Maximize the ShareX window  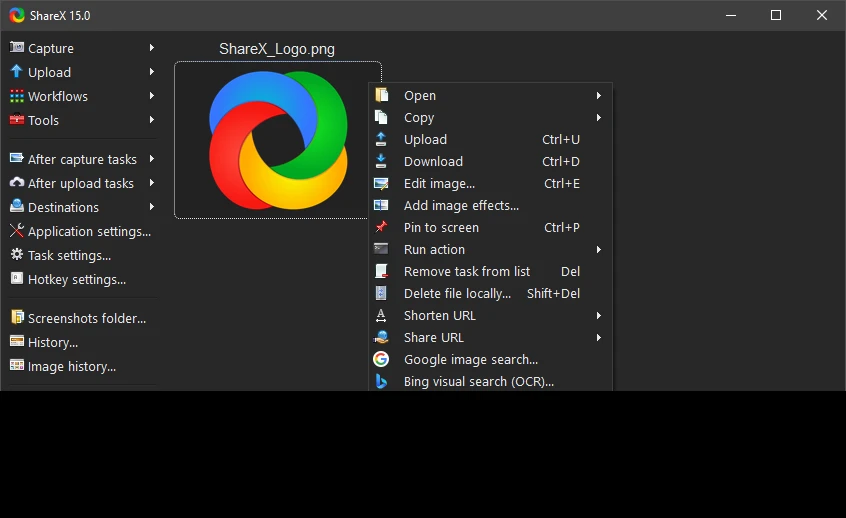(776, 15)
